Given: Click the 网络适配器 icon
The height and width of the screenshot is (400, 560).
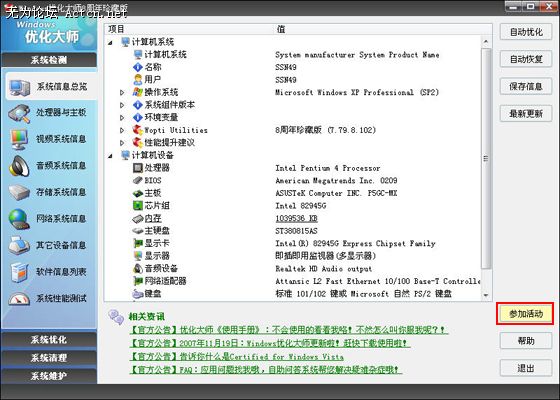Looking at the screenshot, I should pyautogui.click(x=138, y=281).
